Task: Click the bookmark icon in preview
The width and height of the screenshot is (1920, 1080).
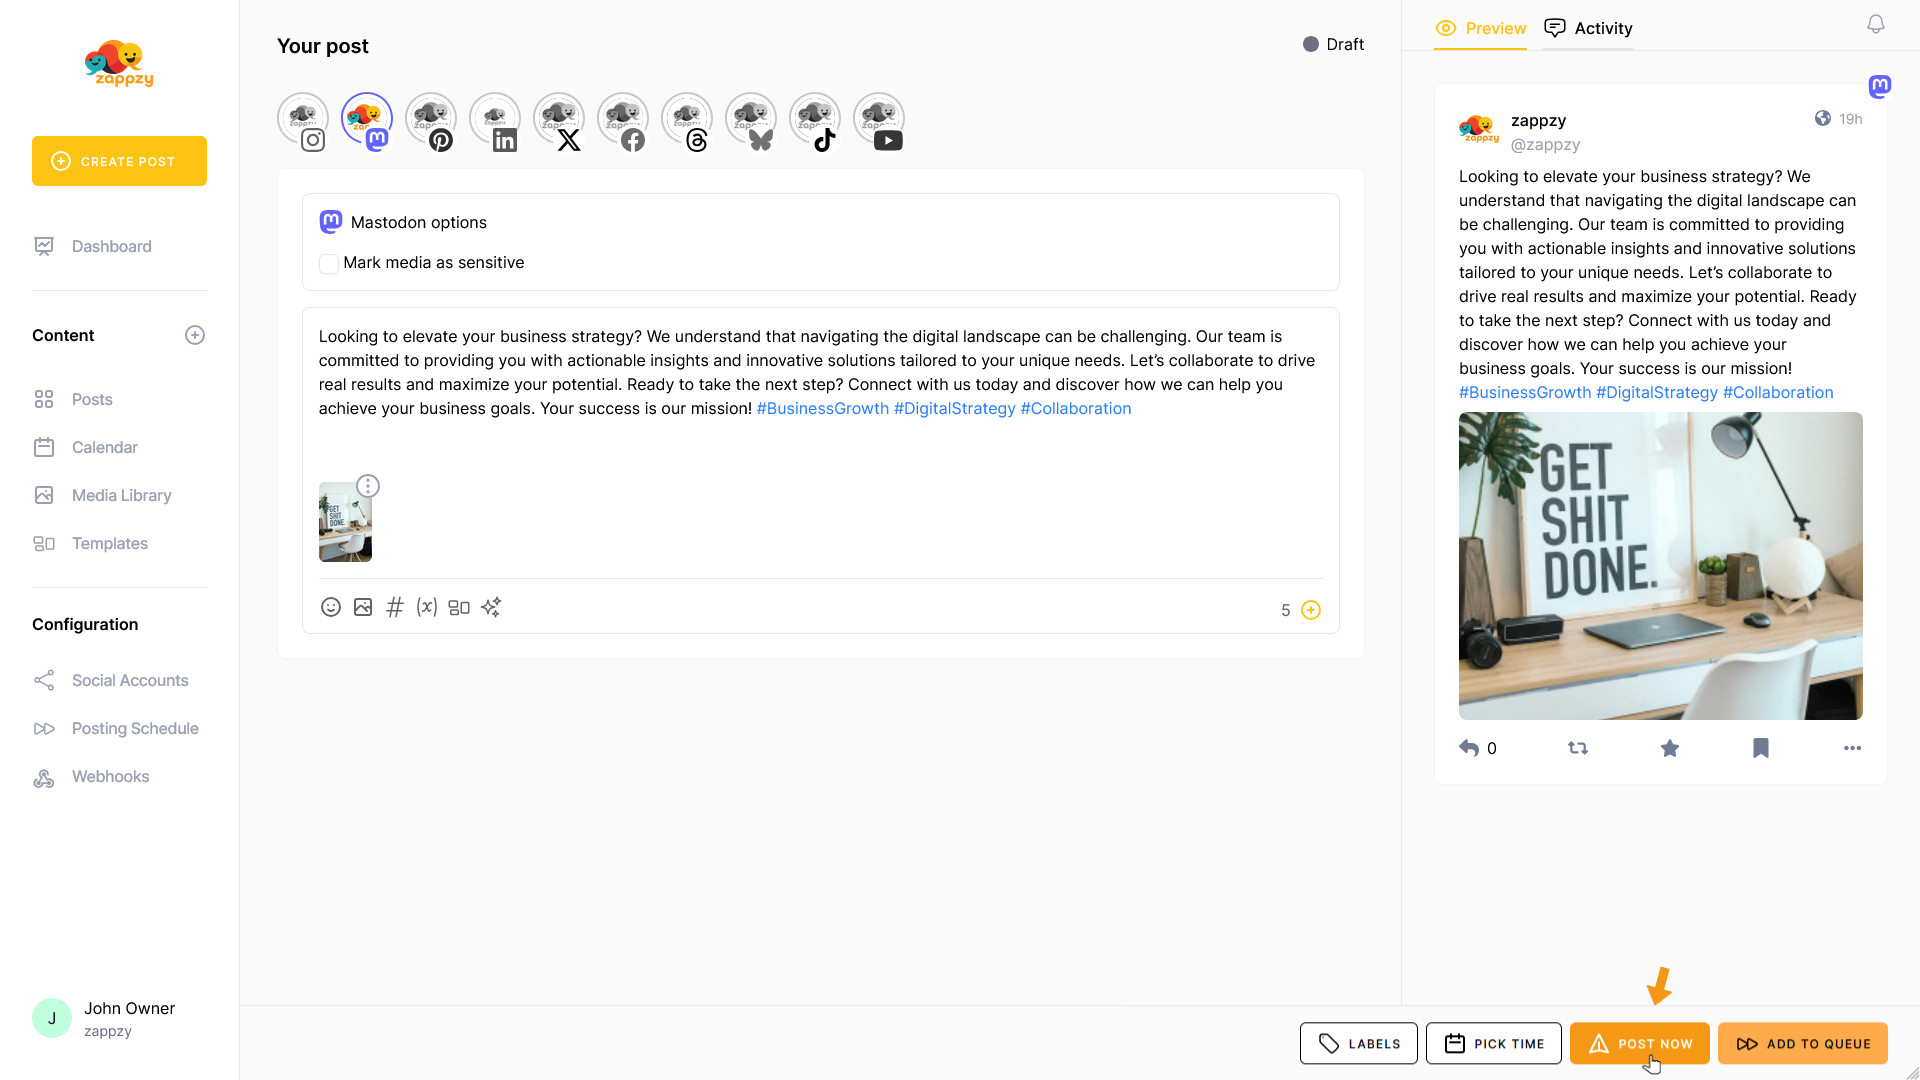Action: (x=1760, y=748)
